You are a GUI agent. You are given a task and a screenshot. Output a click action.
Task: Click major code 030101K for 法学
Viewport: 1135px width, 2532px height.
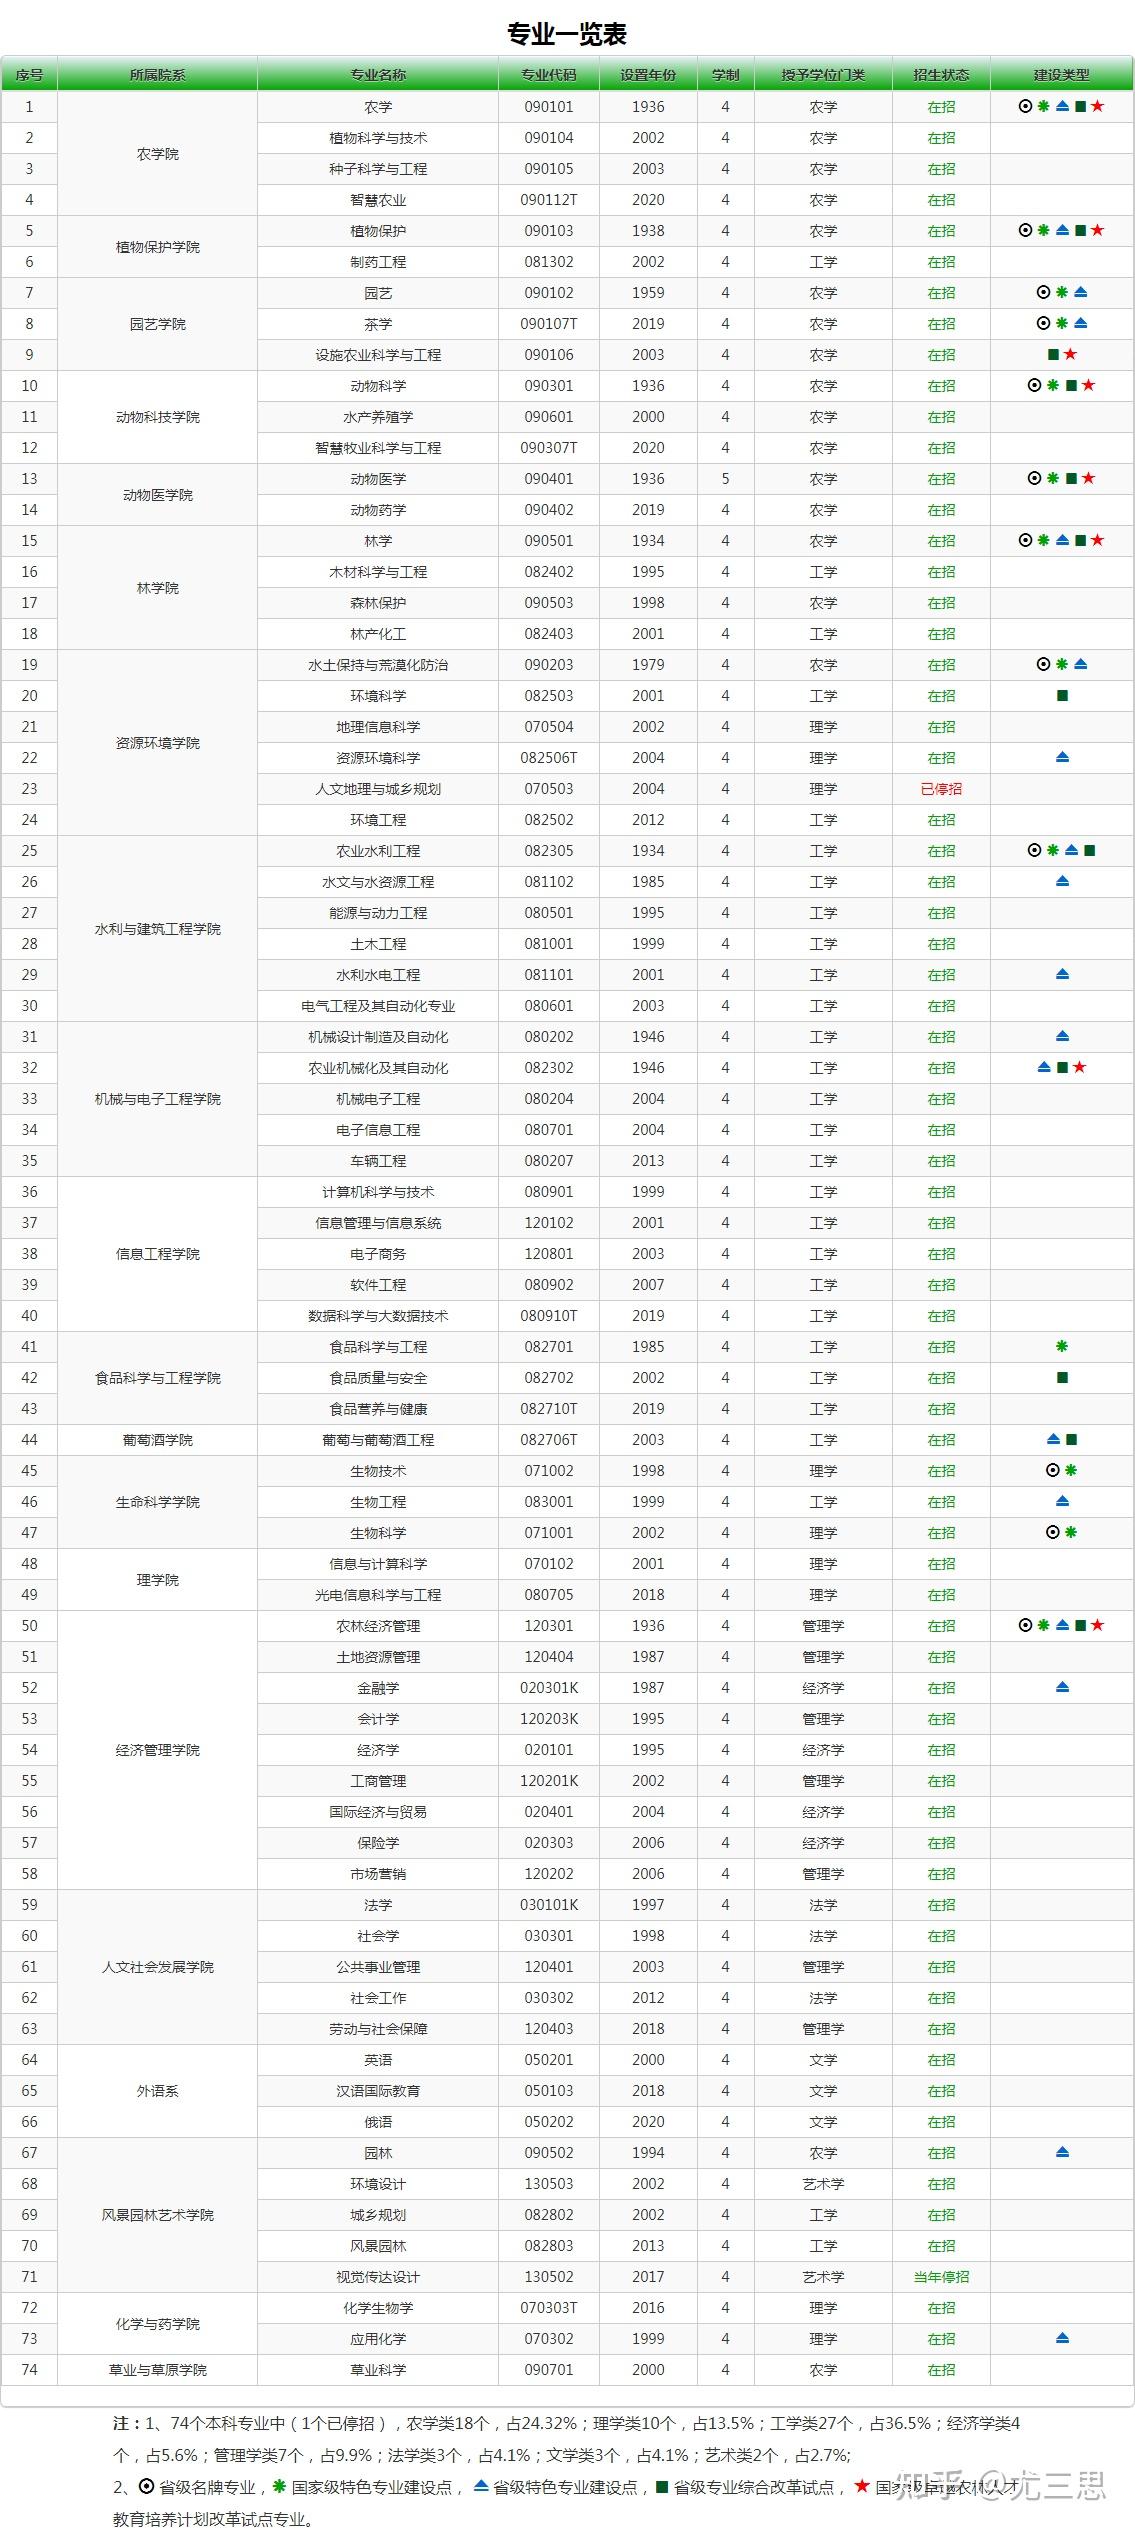click(549, 1905)
